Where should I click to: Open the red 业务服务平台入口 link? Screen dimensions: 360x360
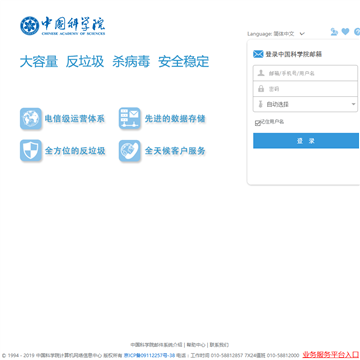click(x=331, y=354)
